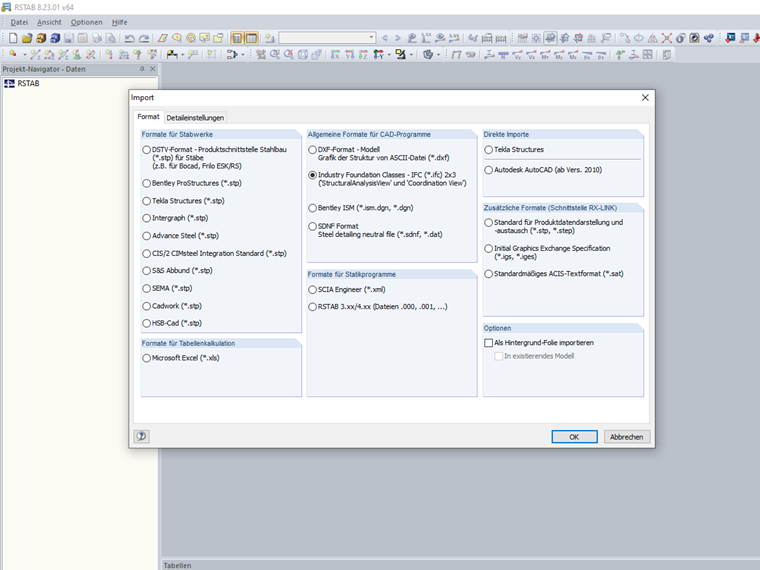Click the axial force N result icon
This screenshot has width=760, height=570.
pos(503,54)
